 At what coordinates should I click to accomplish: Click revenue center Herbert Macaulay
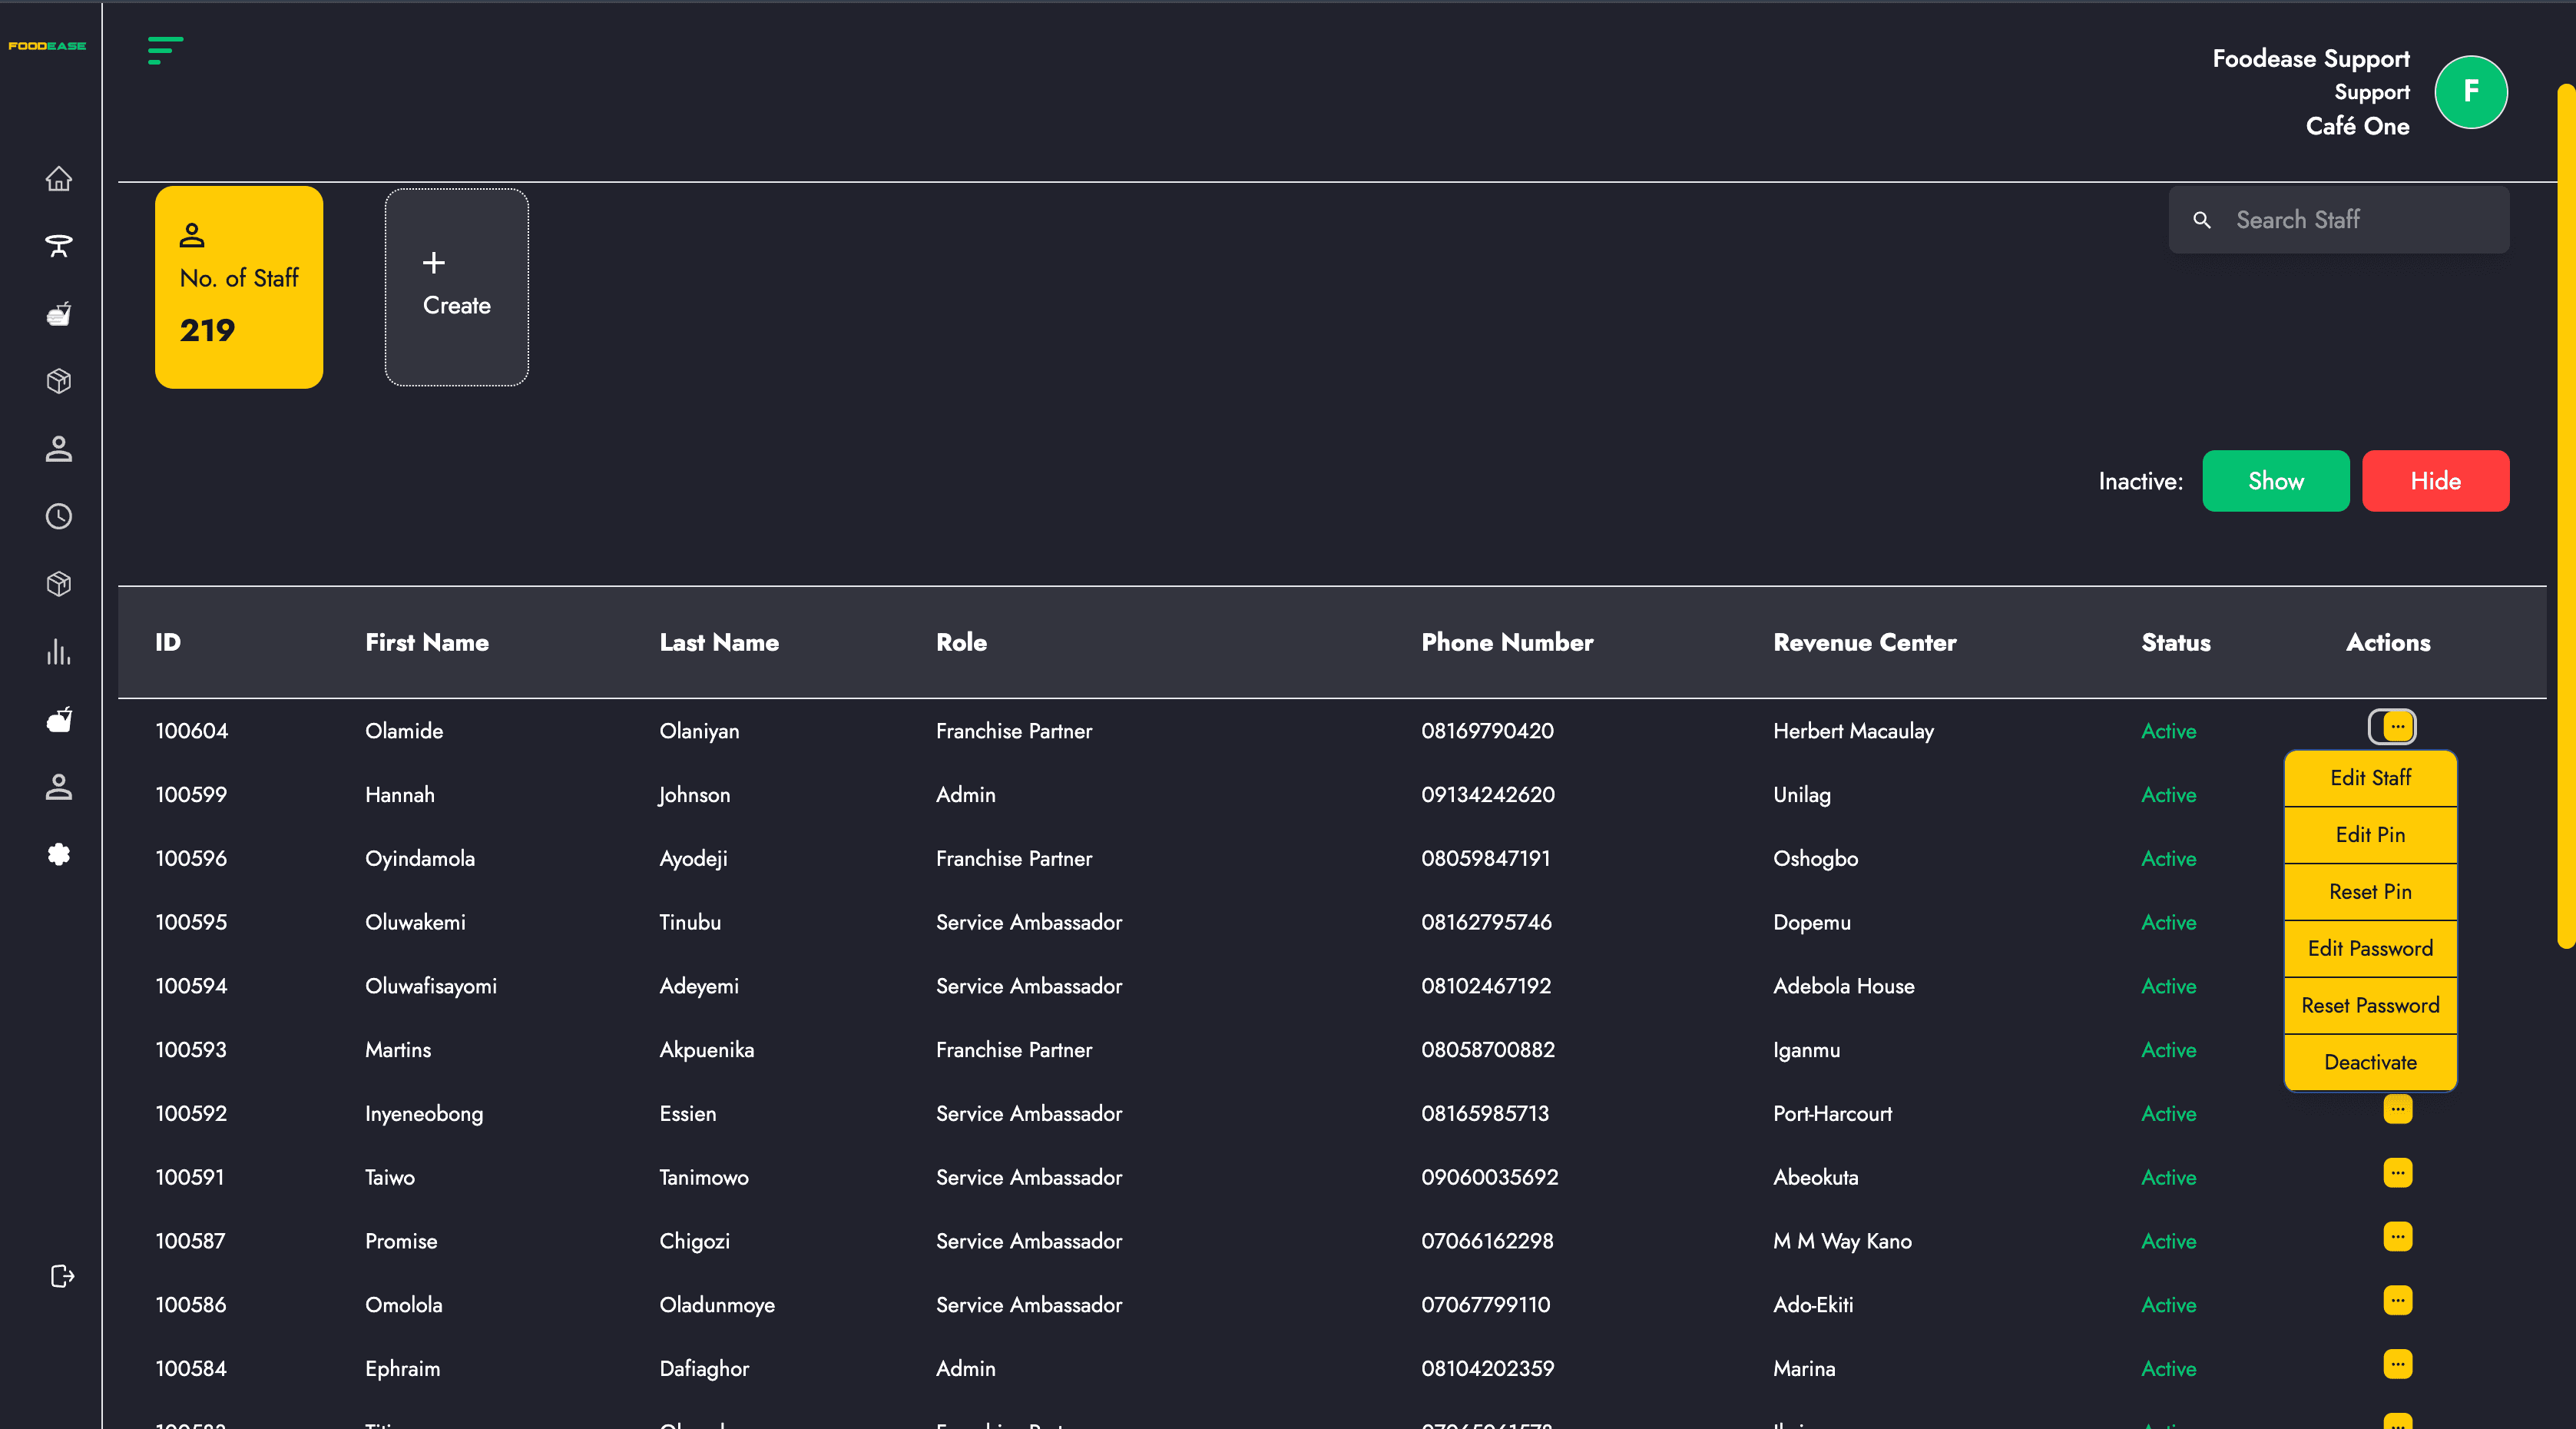point(1853,731)
